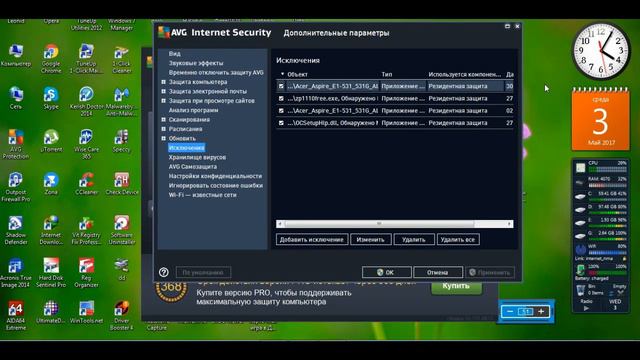Viewport: 640px width, 360px height.
Task: Open Настройки конфиденциальности section
Action: pyautogui.click(x=216, y=176)
